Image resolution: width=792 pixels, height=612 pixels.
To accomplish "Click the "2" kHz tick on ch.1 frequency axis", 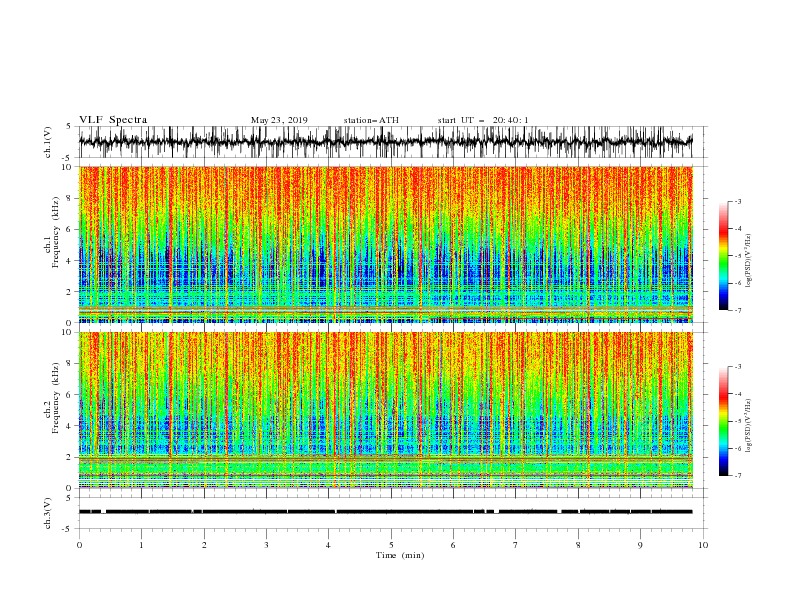I will click(70, 292).
